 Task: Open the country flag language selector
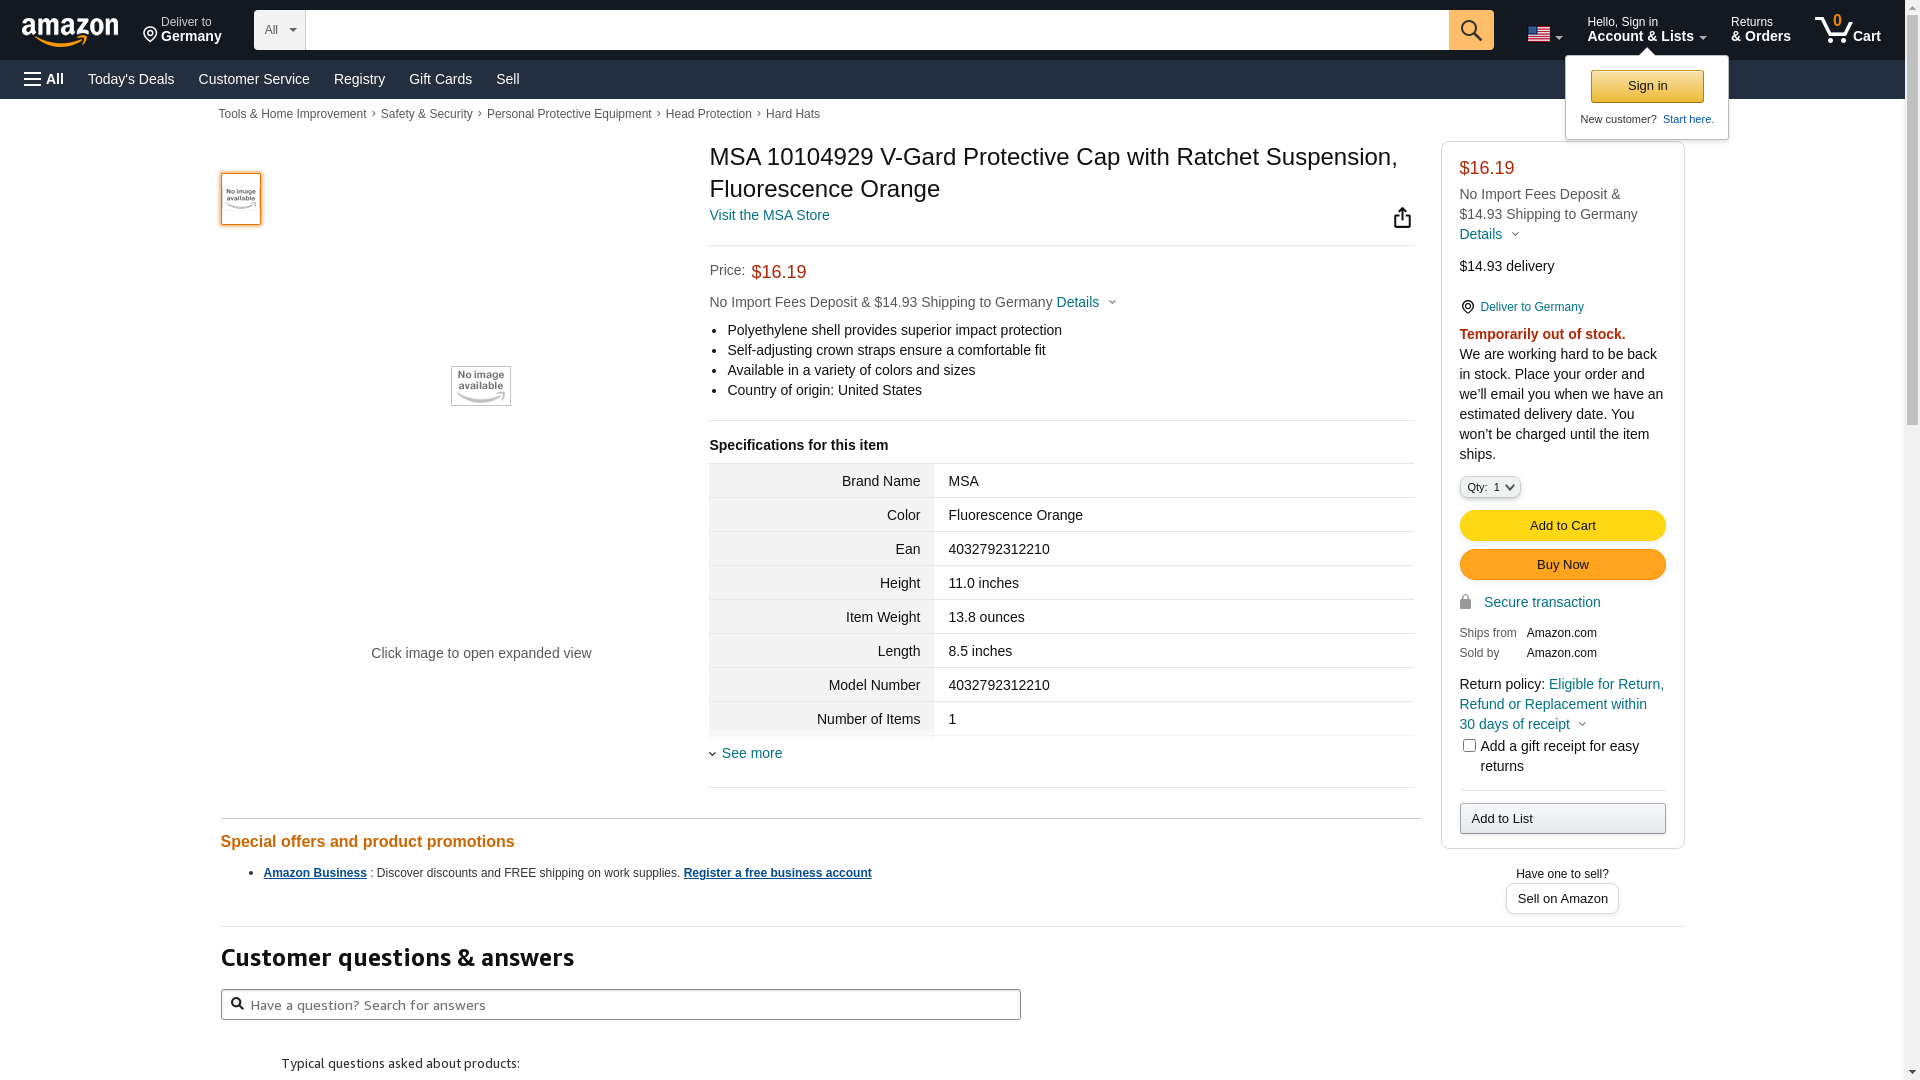[1544, 34]
